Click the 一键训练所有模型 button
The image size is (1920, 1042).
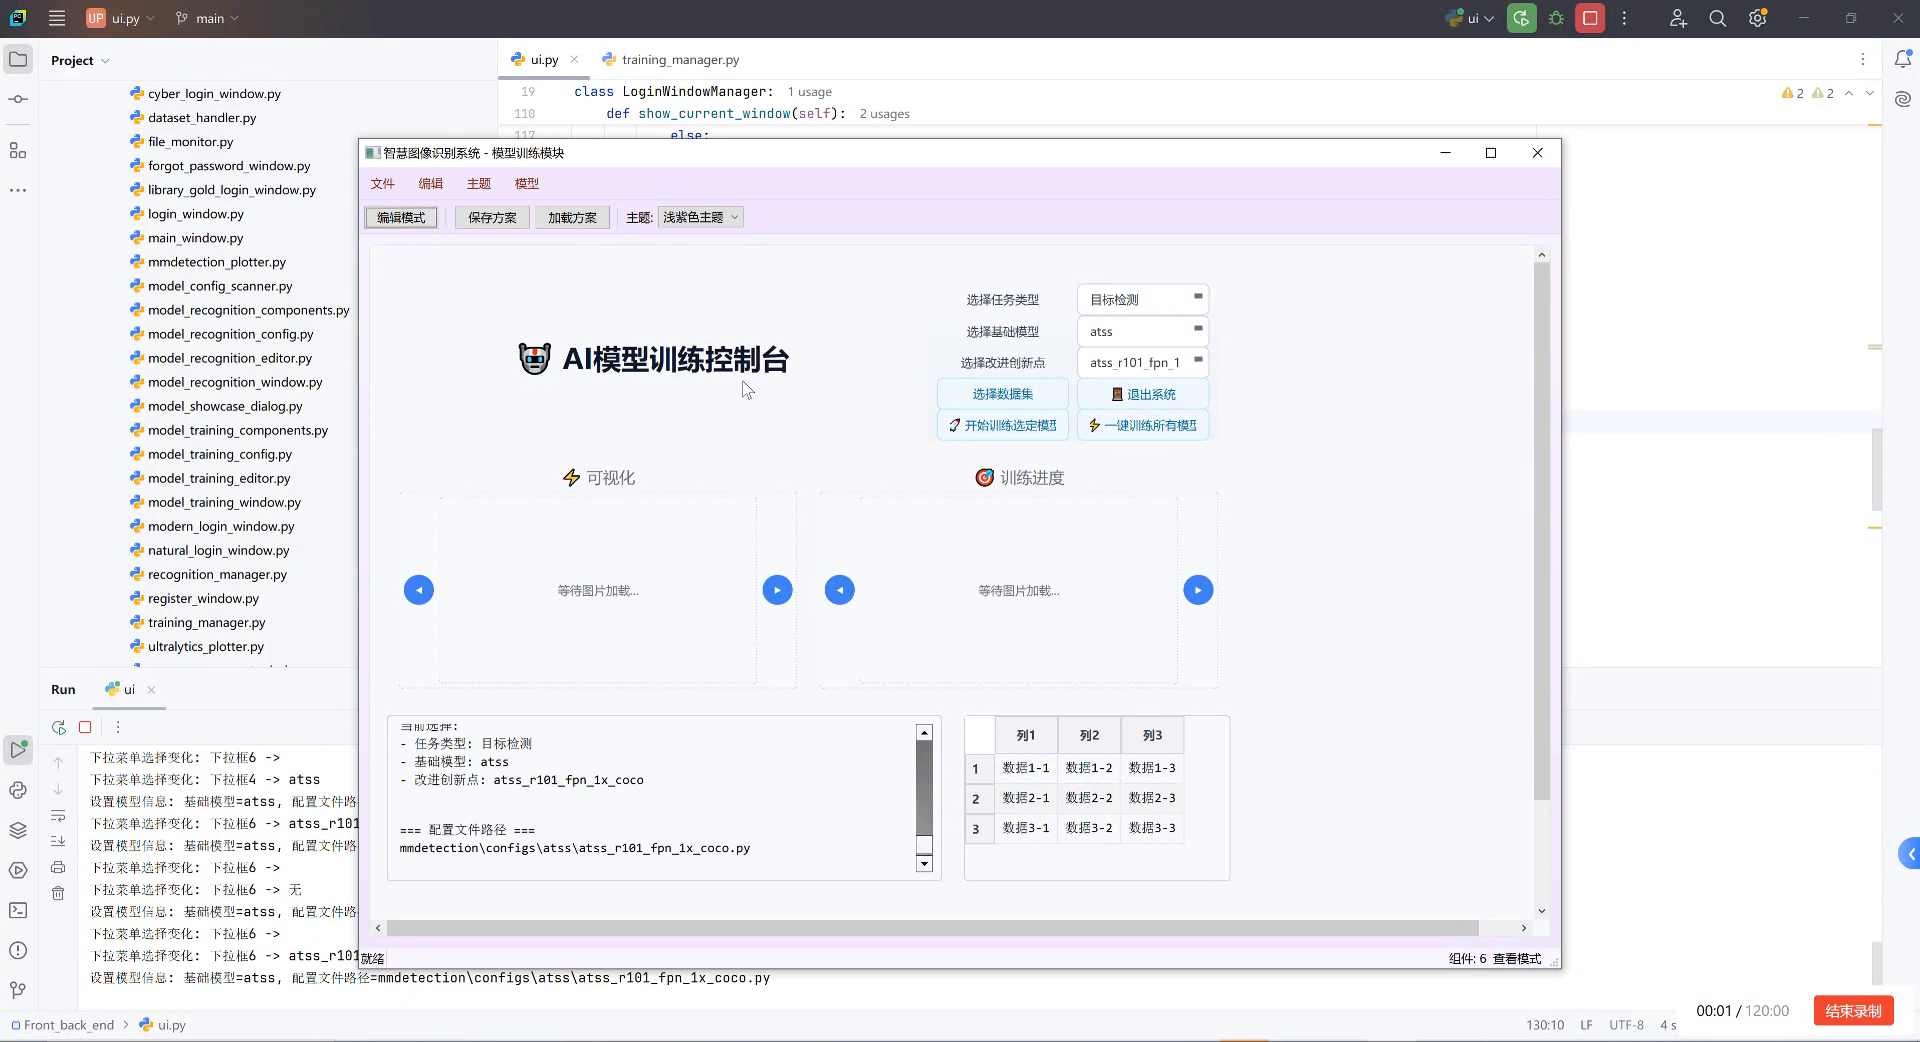click(1143, 425)
